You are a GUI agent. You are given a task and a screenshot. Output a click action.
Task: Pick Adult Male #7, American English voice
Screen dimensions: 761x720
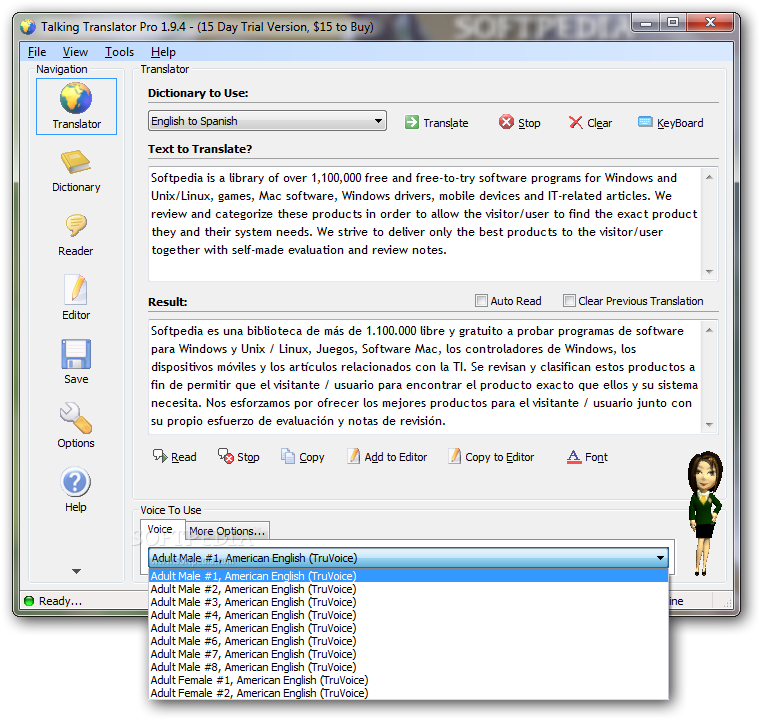click(x=408, y=654)
